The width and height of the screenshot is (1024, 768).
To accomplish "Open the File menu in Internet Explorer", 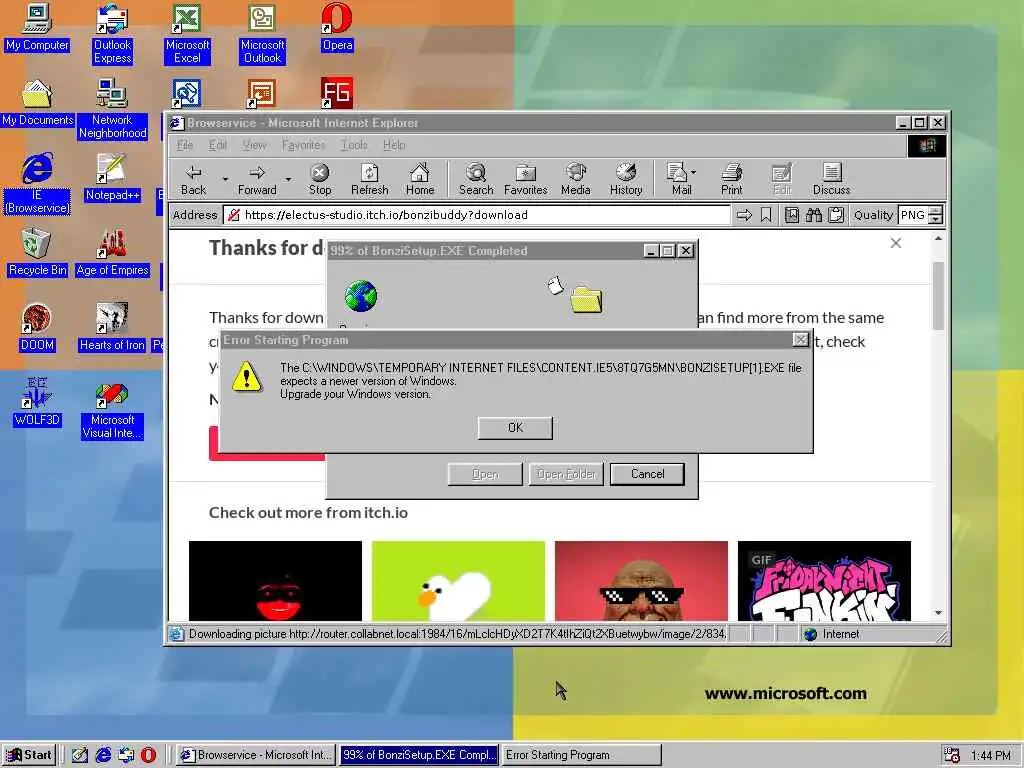I will [185, 145].
